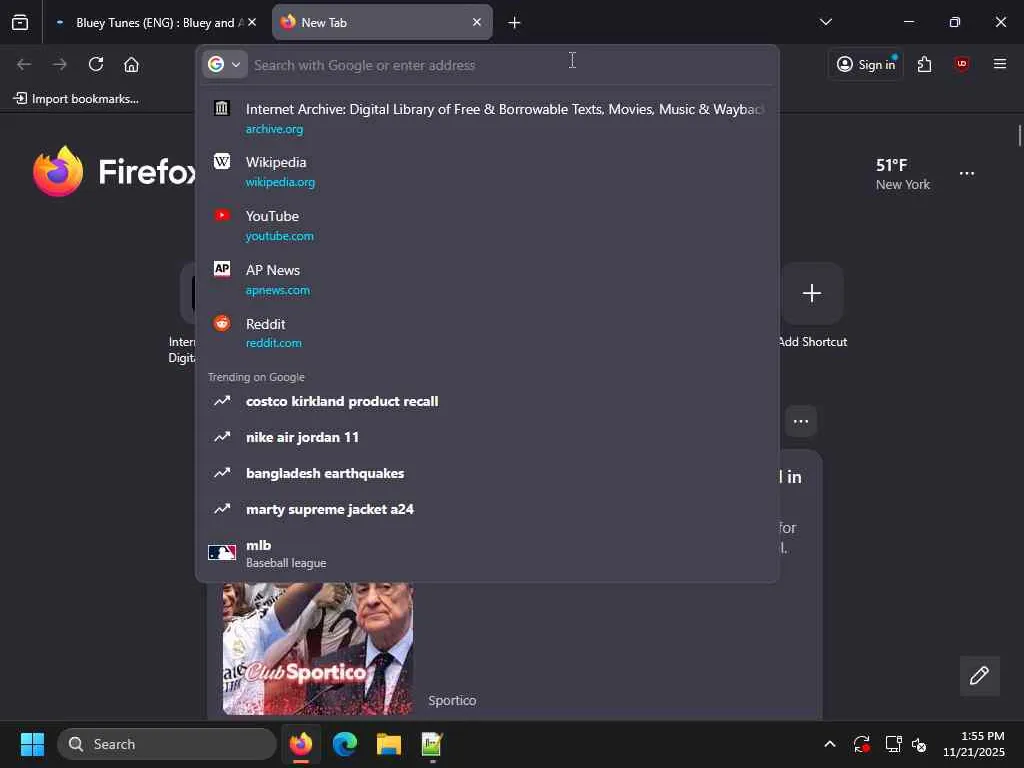The width and height of the screenshot is (1024, 768).
Task: Open the Firefox application hamburger menu
Action: pyautogui.click(x=999, y=64)
